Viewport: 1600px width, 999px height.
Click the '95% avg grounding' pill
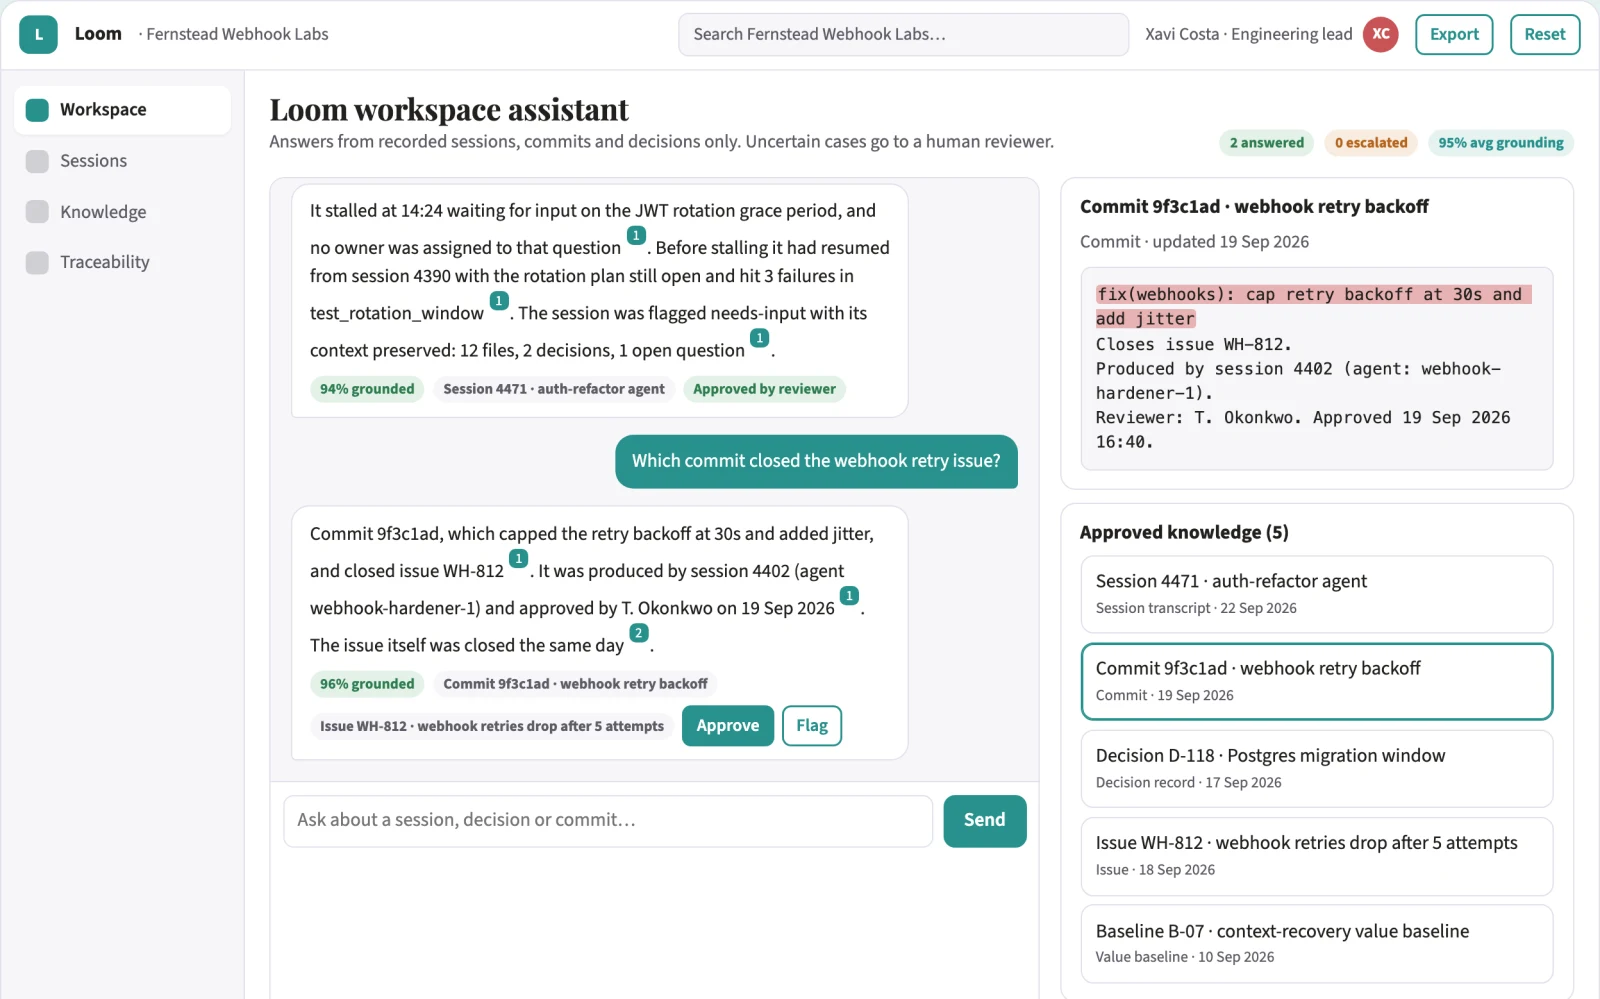click(1501, 143)
